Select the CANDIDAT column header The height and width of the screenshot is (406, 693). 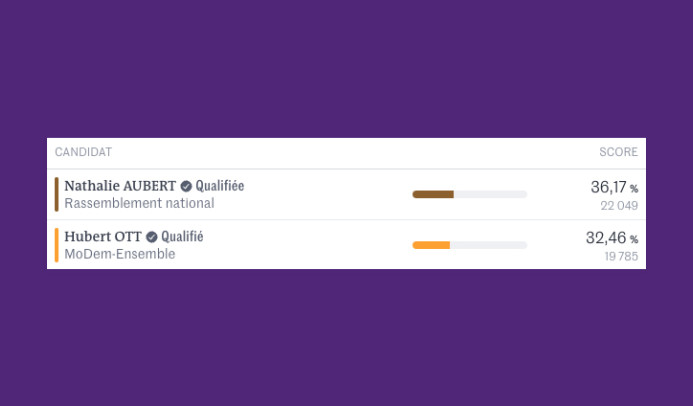(83, 152)
